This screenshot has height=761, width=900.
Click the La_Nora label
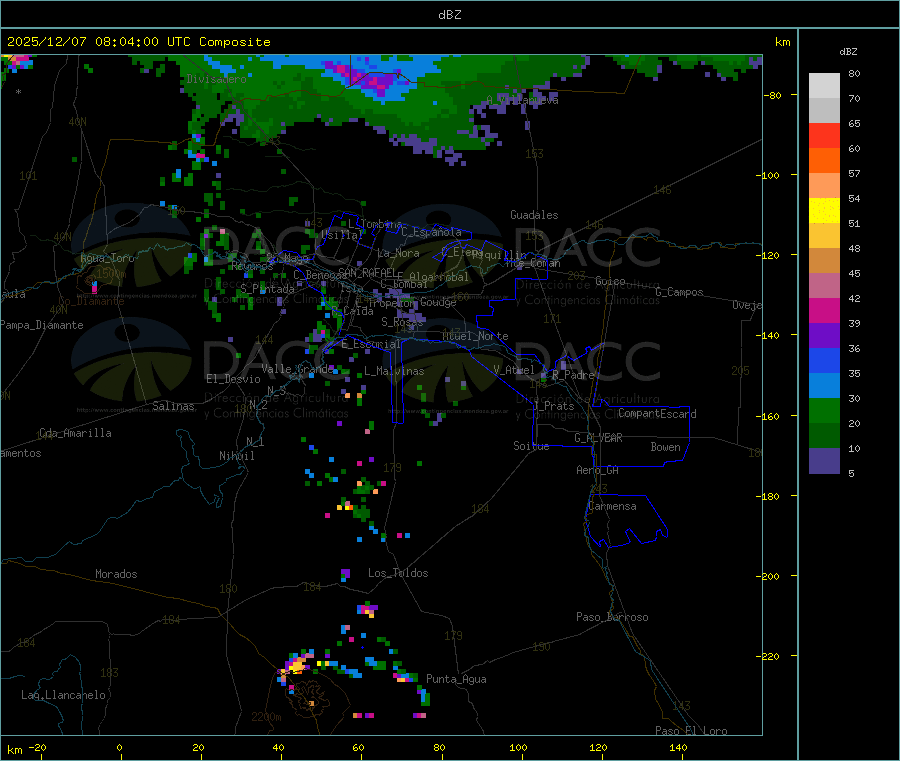(398, 254)
